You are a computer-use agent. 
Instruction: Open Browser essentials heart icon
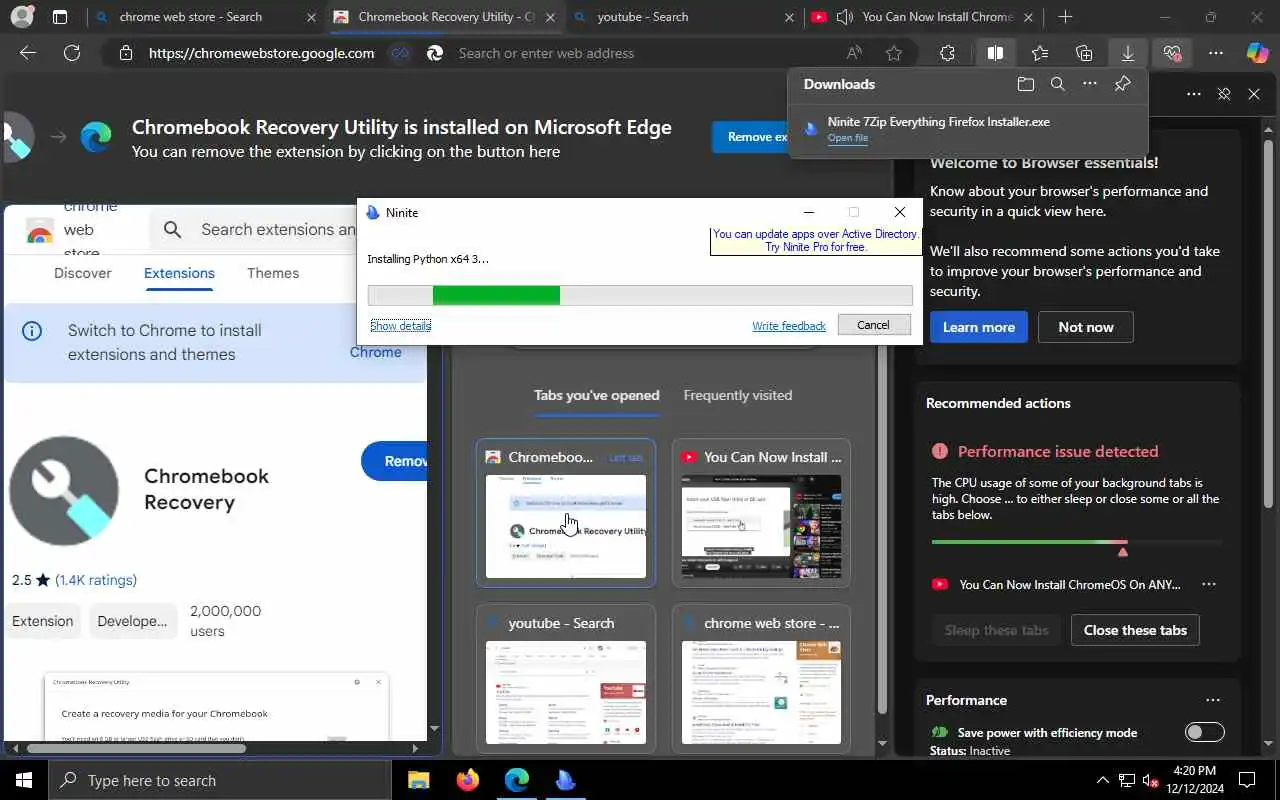1172,53
